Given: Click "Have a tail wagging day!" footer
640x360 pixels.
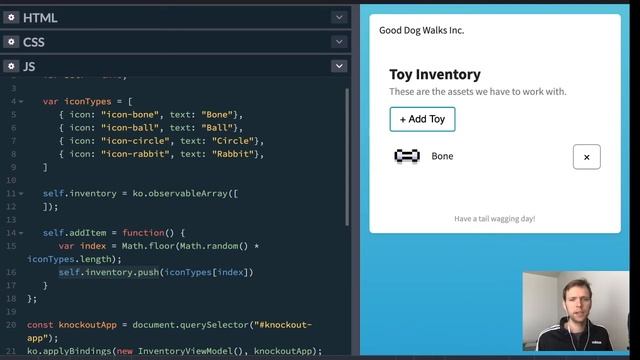Looking at the screenshot, I should pos(495,219).
